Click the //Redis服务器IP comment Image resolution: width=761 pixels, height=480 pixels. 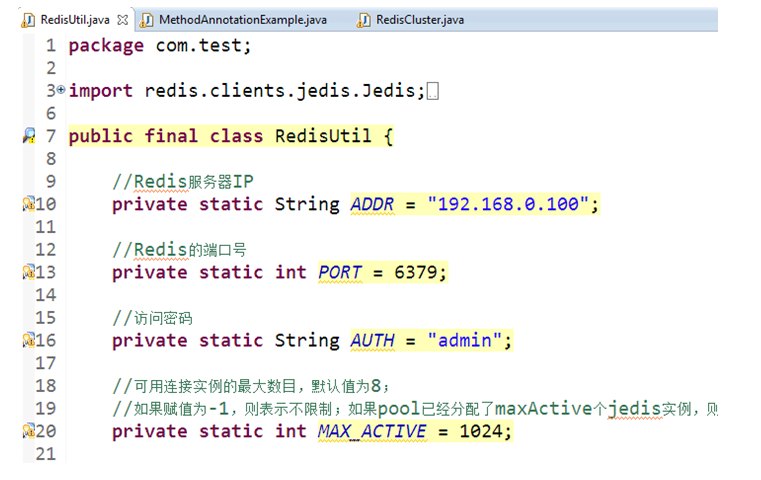[182, 182]
